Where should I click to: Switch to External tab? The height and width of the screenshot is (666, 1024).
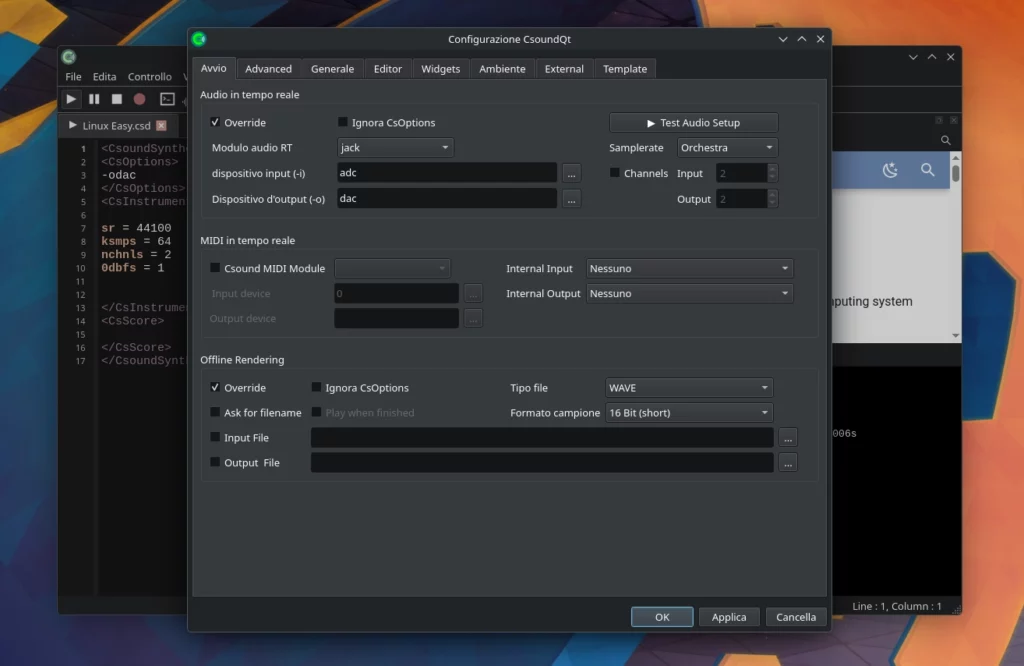[x=564, y=69]
